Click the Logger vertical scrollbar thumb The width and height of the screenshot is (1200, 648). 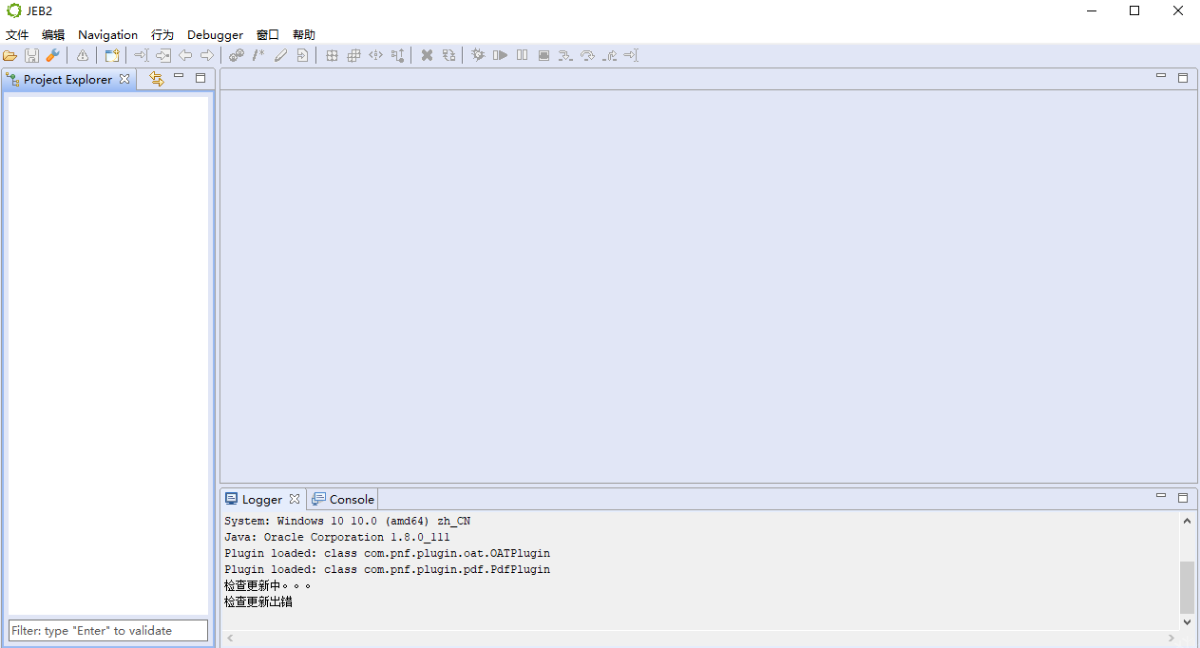(x=1187, y=587)
